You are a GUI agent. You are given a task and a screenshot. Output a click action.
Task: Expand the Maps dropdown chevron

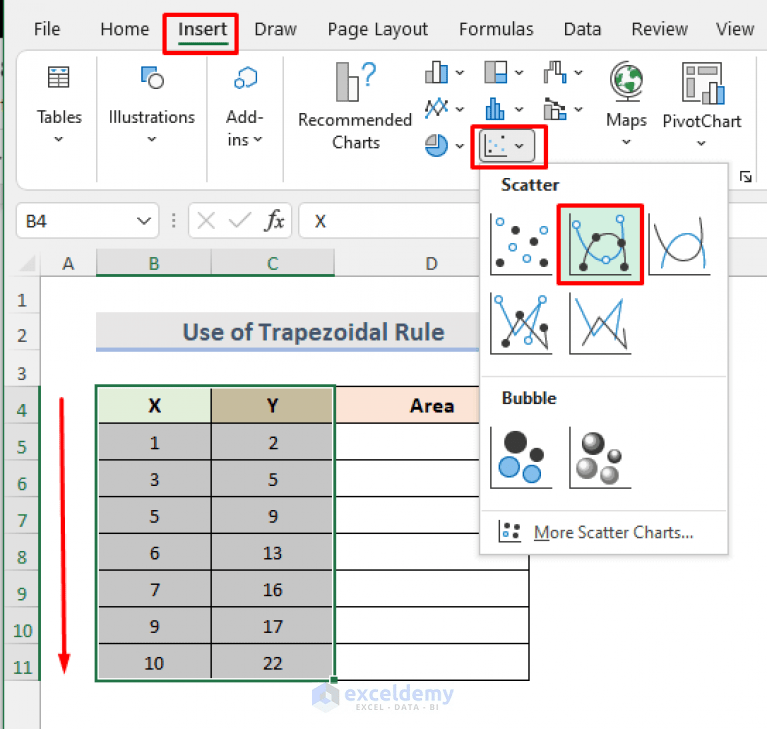point(626,142)
